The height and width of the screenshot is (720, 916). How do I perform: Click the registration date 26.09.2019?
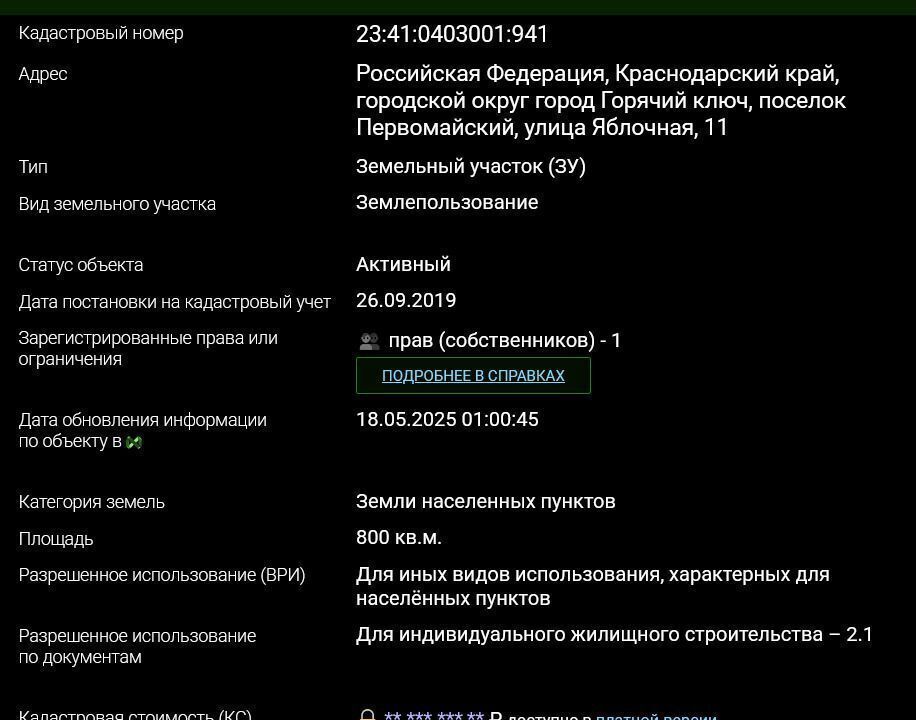[406, 300]
